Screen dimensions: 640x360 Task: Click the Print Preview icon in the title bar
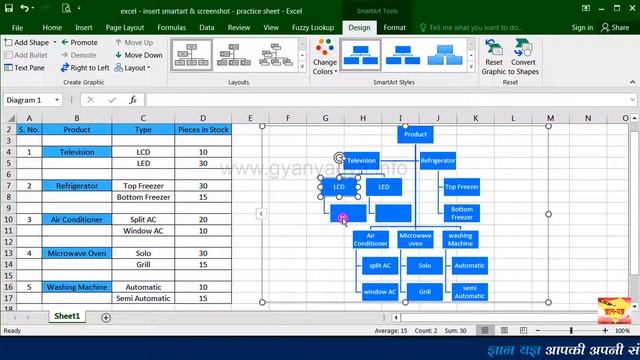[x=66, y=8]
